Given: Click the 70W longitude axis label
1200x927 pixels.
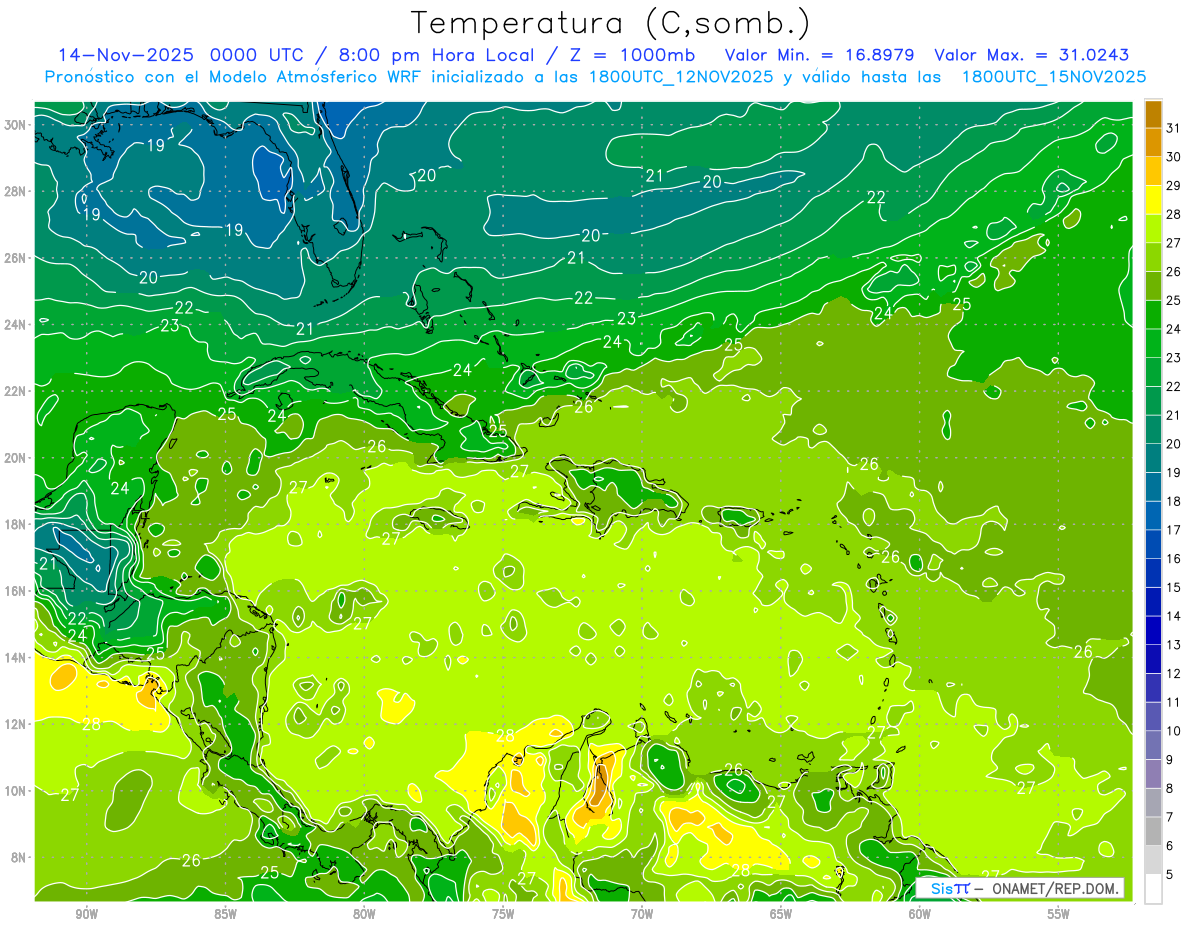Looking at the screenshot, I should [642, 914].
